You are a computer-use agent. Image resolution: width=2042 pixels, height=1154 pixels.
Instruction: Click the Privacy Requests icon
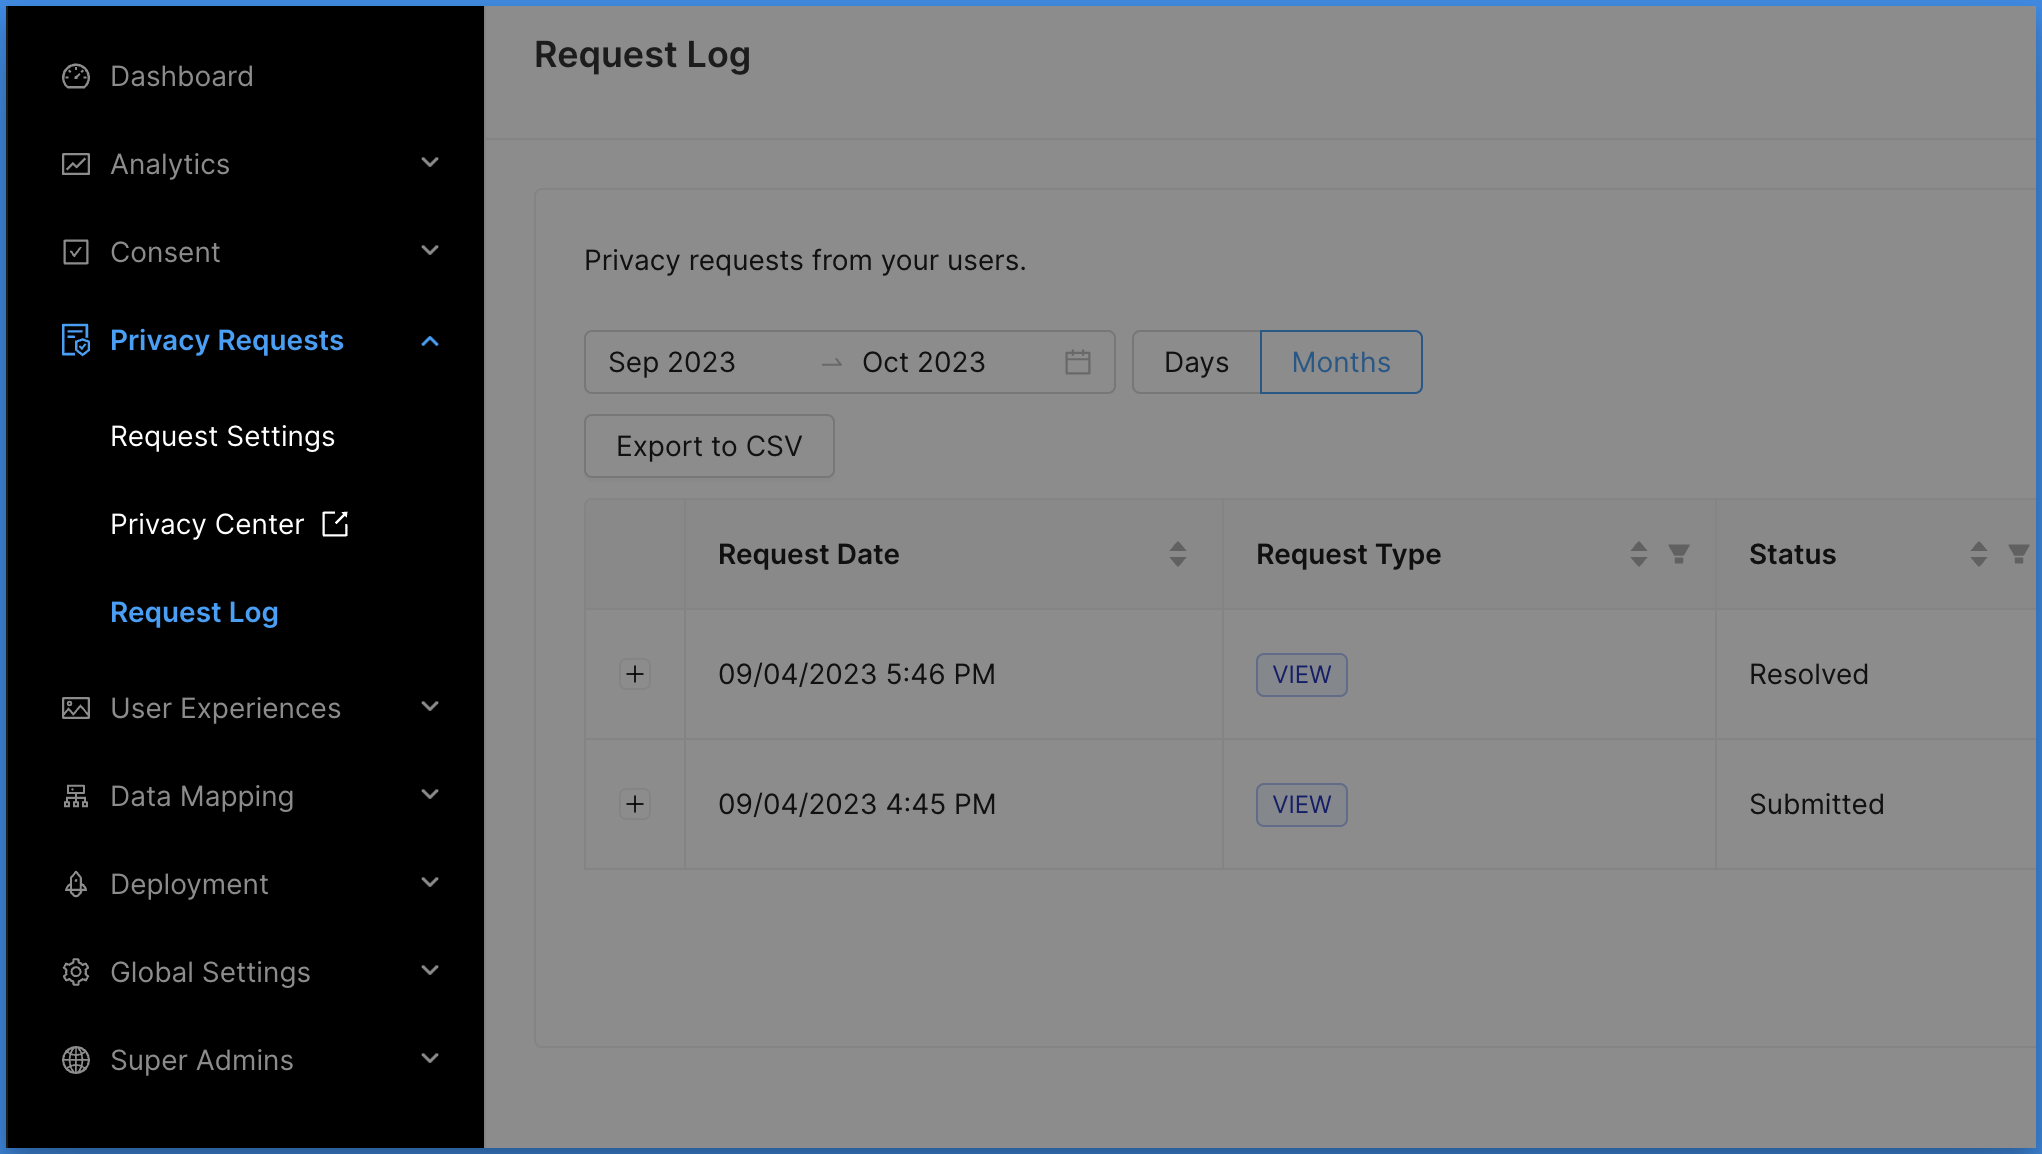point(74,339)
